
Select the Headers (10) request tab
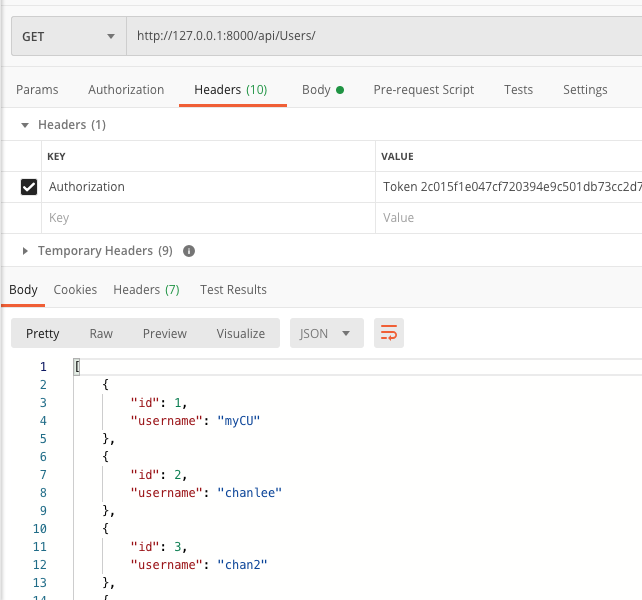(x=231, y=90)
